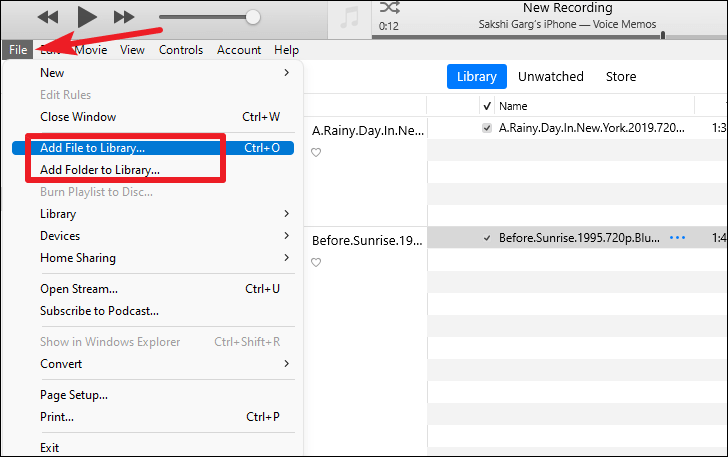Viewport: 728px width, 457px height.
Task: Select Subscribe to Podcast
Action: coord(153,311)
